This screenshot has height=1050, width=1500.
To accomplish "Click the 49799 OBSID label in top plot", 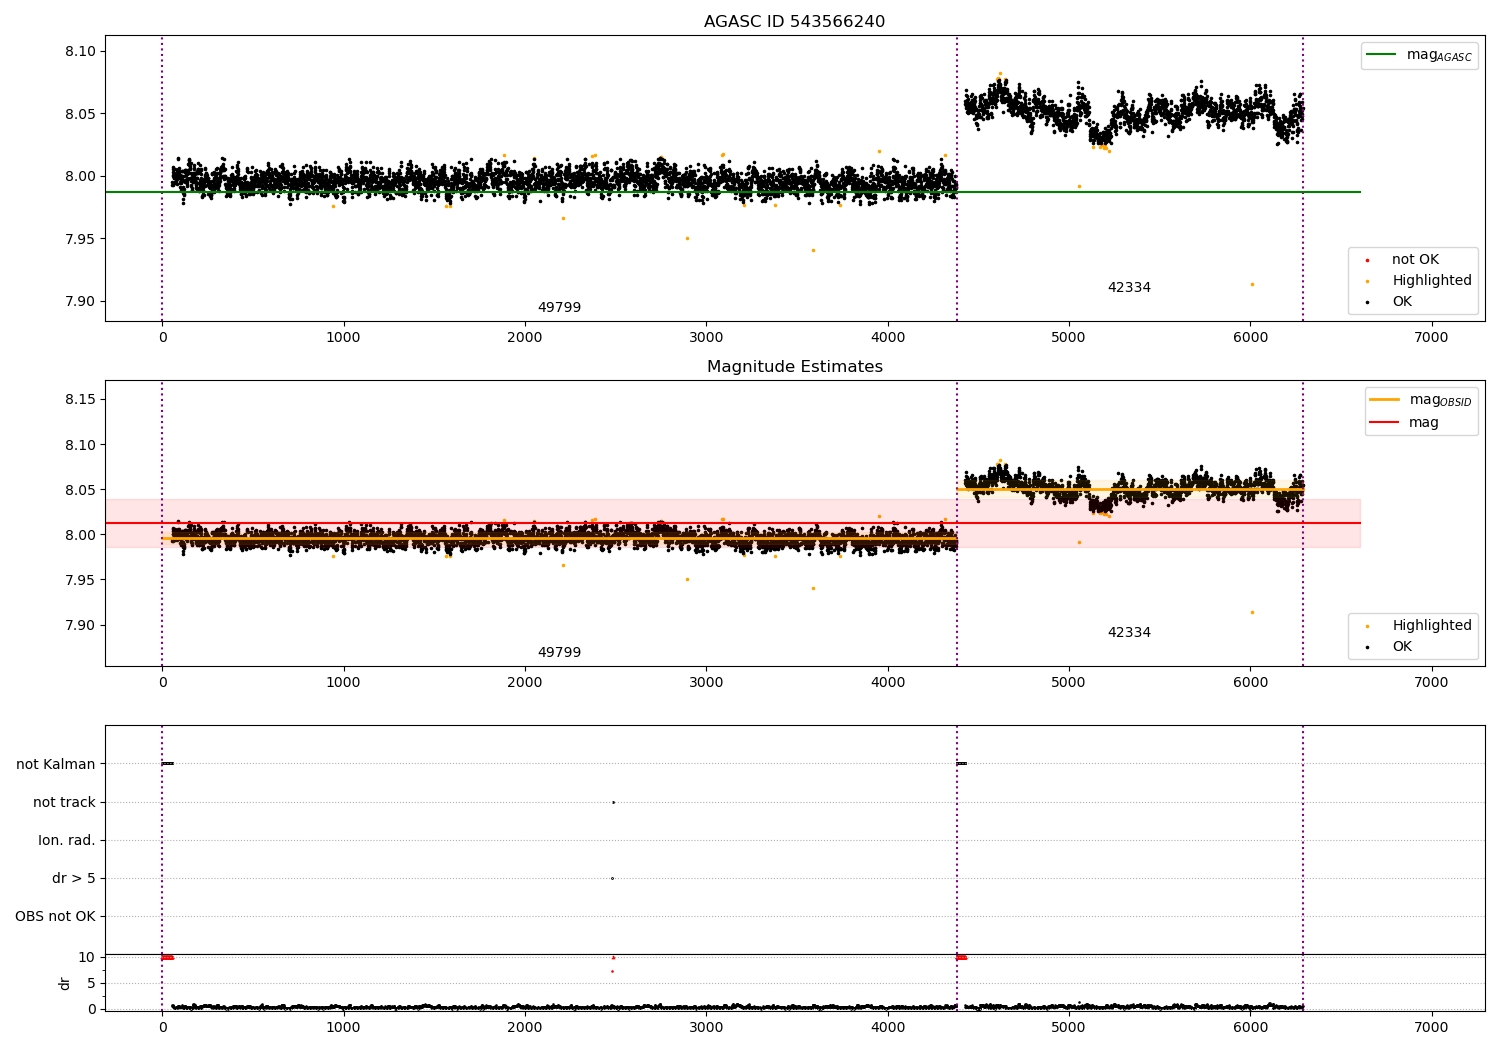I will click(559, 308).
